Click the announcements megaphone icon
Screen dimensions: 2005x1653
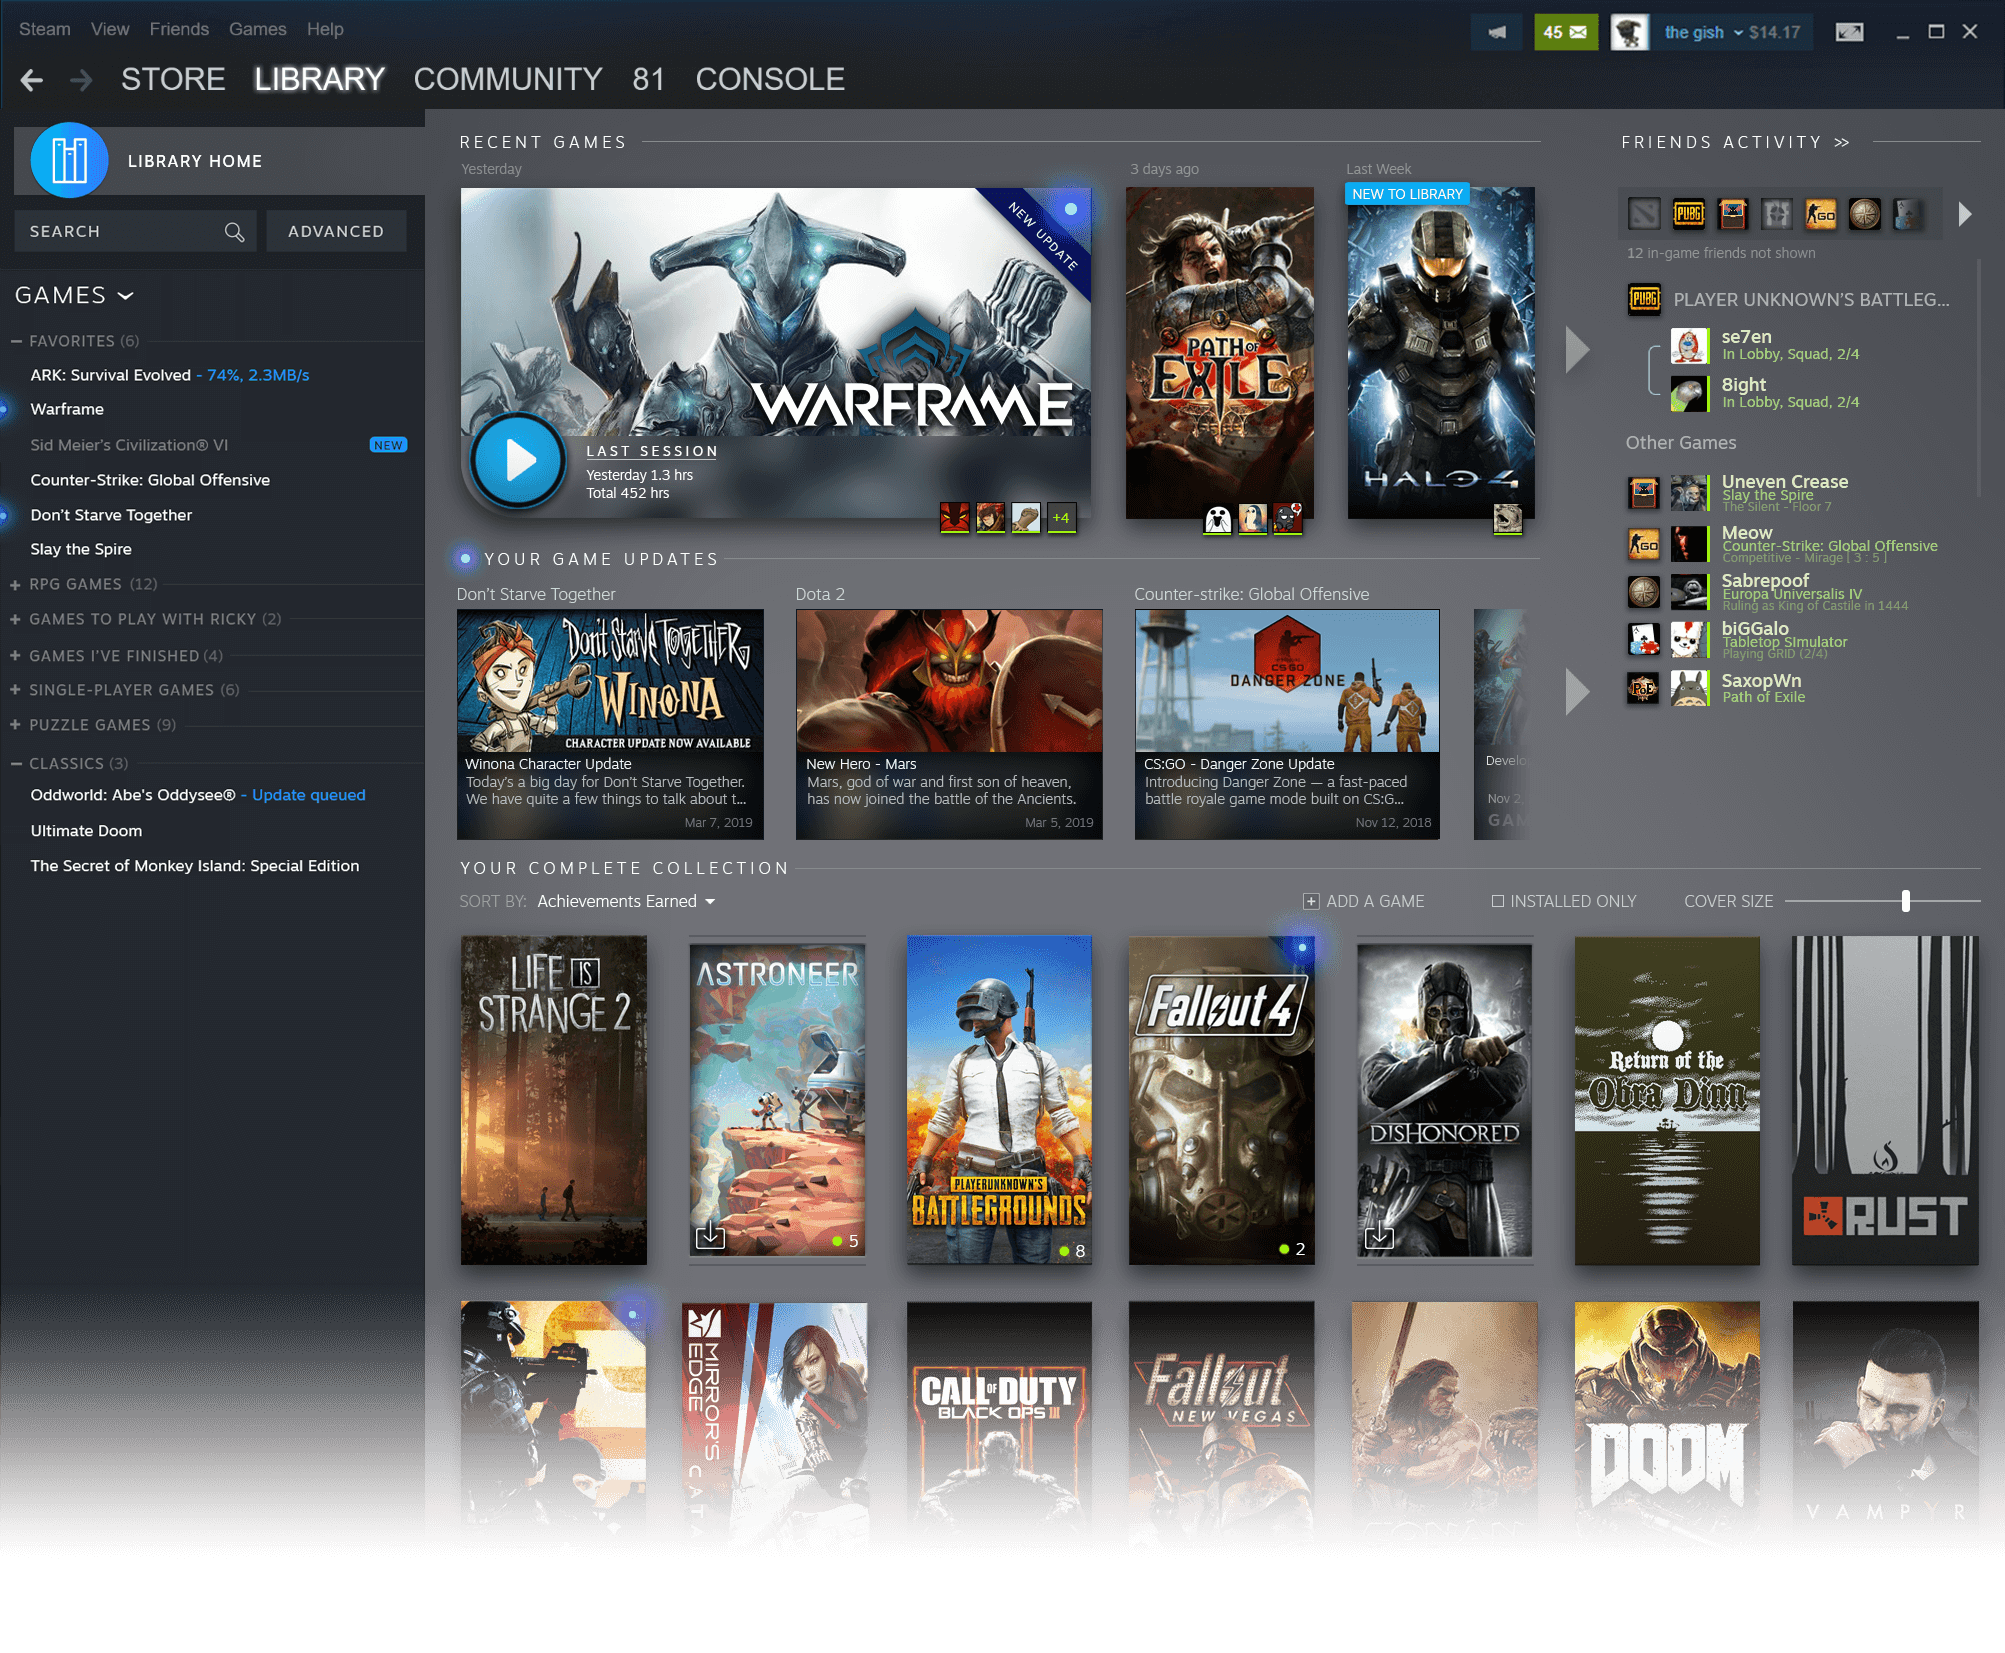(x=1496, y=32)
